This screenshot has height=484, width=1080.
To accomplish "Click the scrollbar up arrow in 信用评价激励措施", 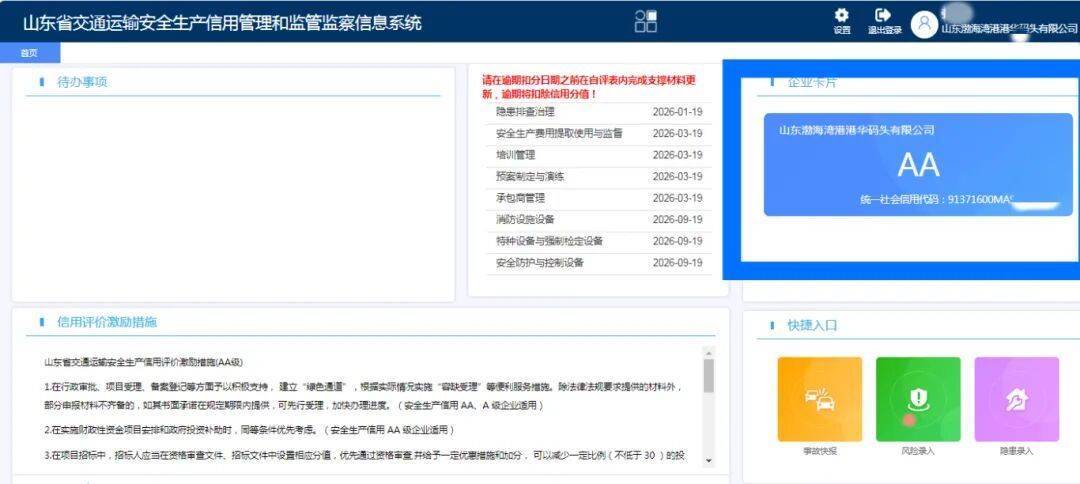I will [x=709, y=352].
